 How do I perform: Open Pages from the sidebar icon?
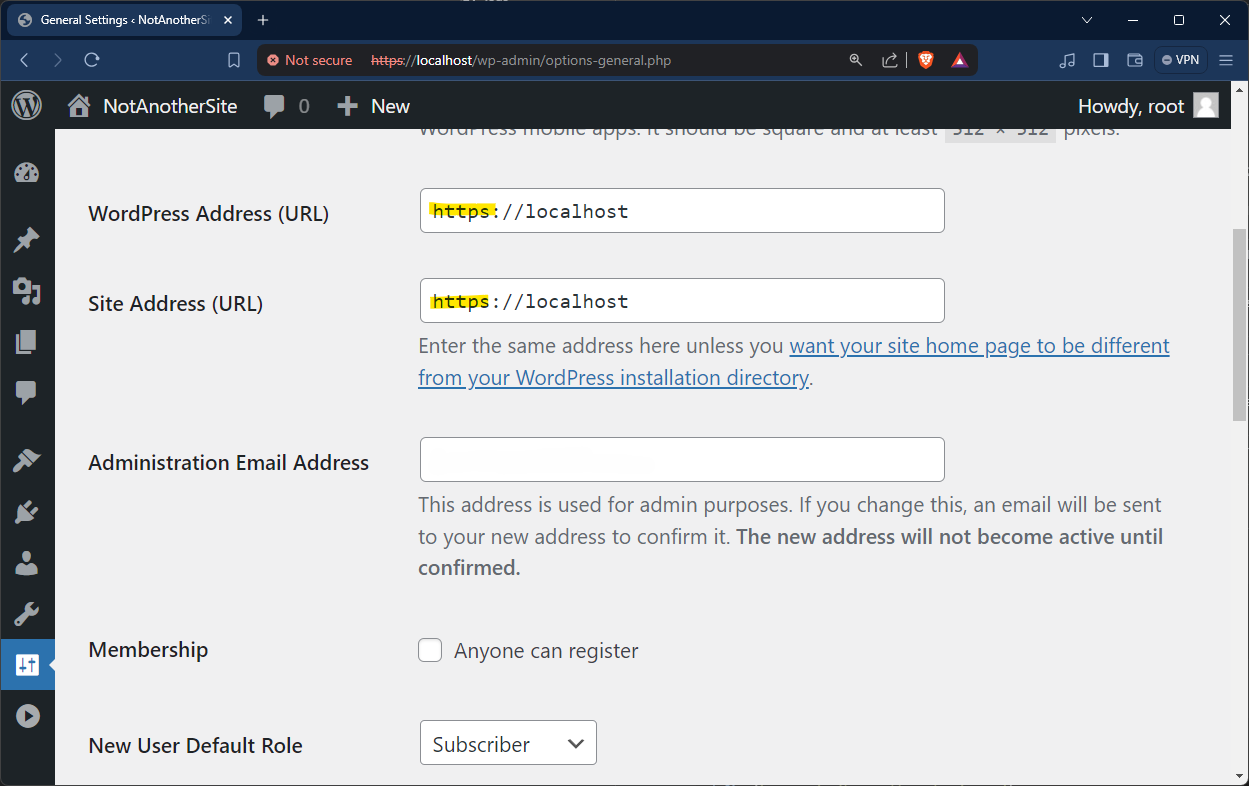coord(27,342)
